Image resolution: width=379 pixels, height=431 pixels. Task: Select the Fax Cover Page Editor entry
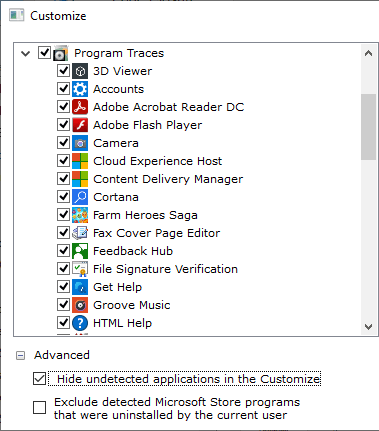[157, 233]
